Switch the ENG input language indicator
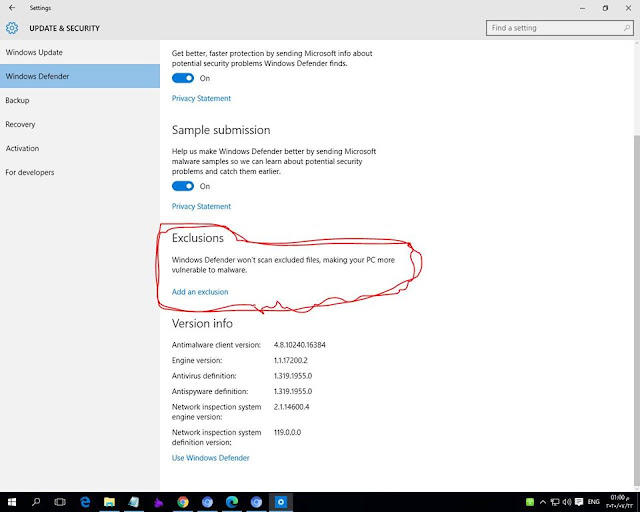Viewport: 640px width, 512px height. 593,502
